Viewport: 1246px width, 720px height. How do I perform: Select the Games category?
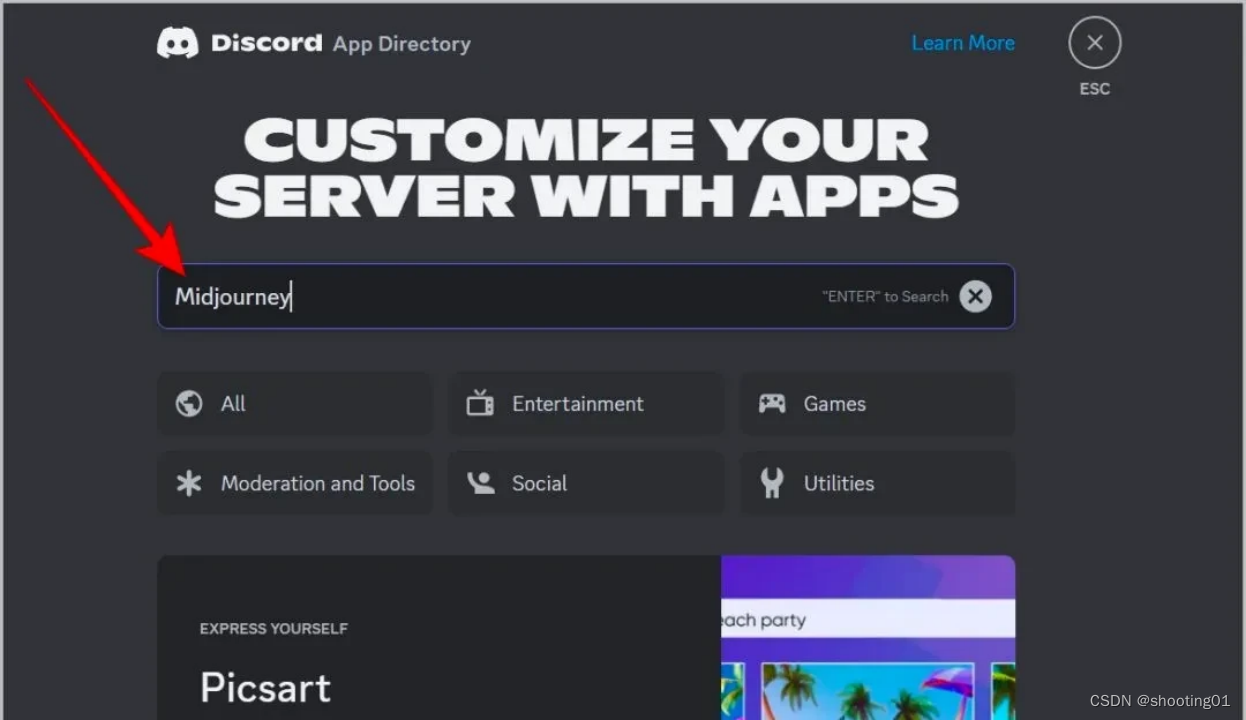(x=877, y=404)
